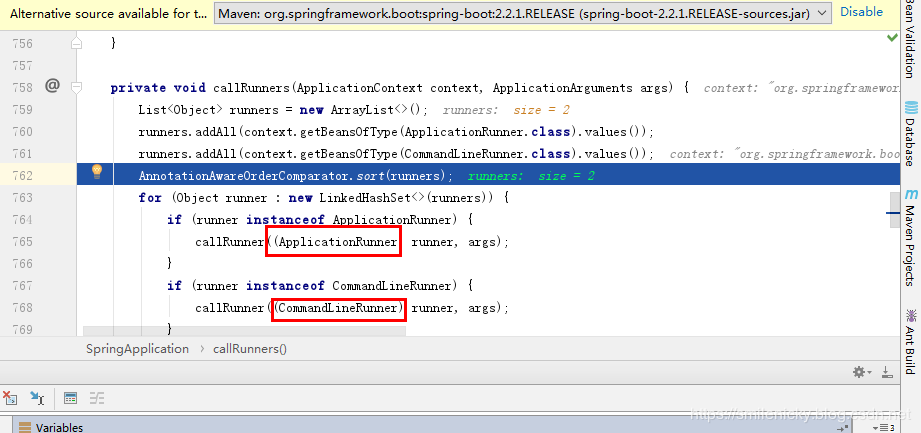Click the Ant bug icon in the right sidebar

(911, 315)
